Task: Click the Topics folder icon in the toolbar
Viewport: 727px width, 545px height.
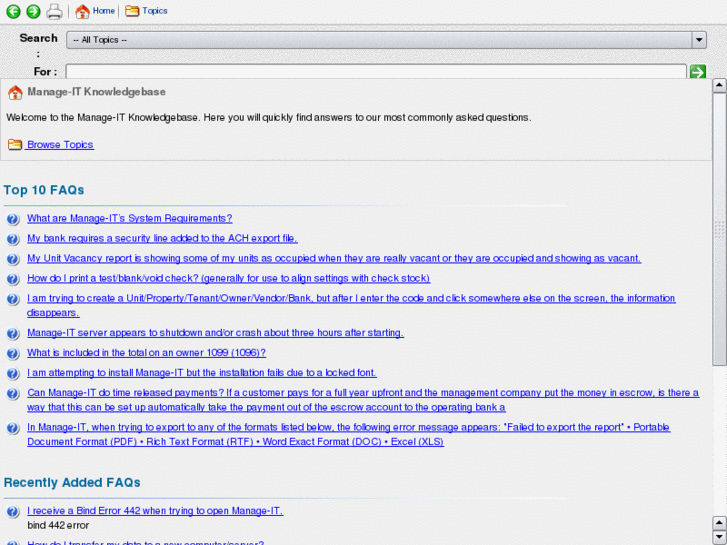Action: (x=132, y=11)
